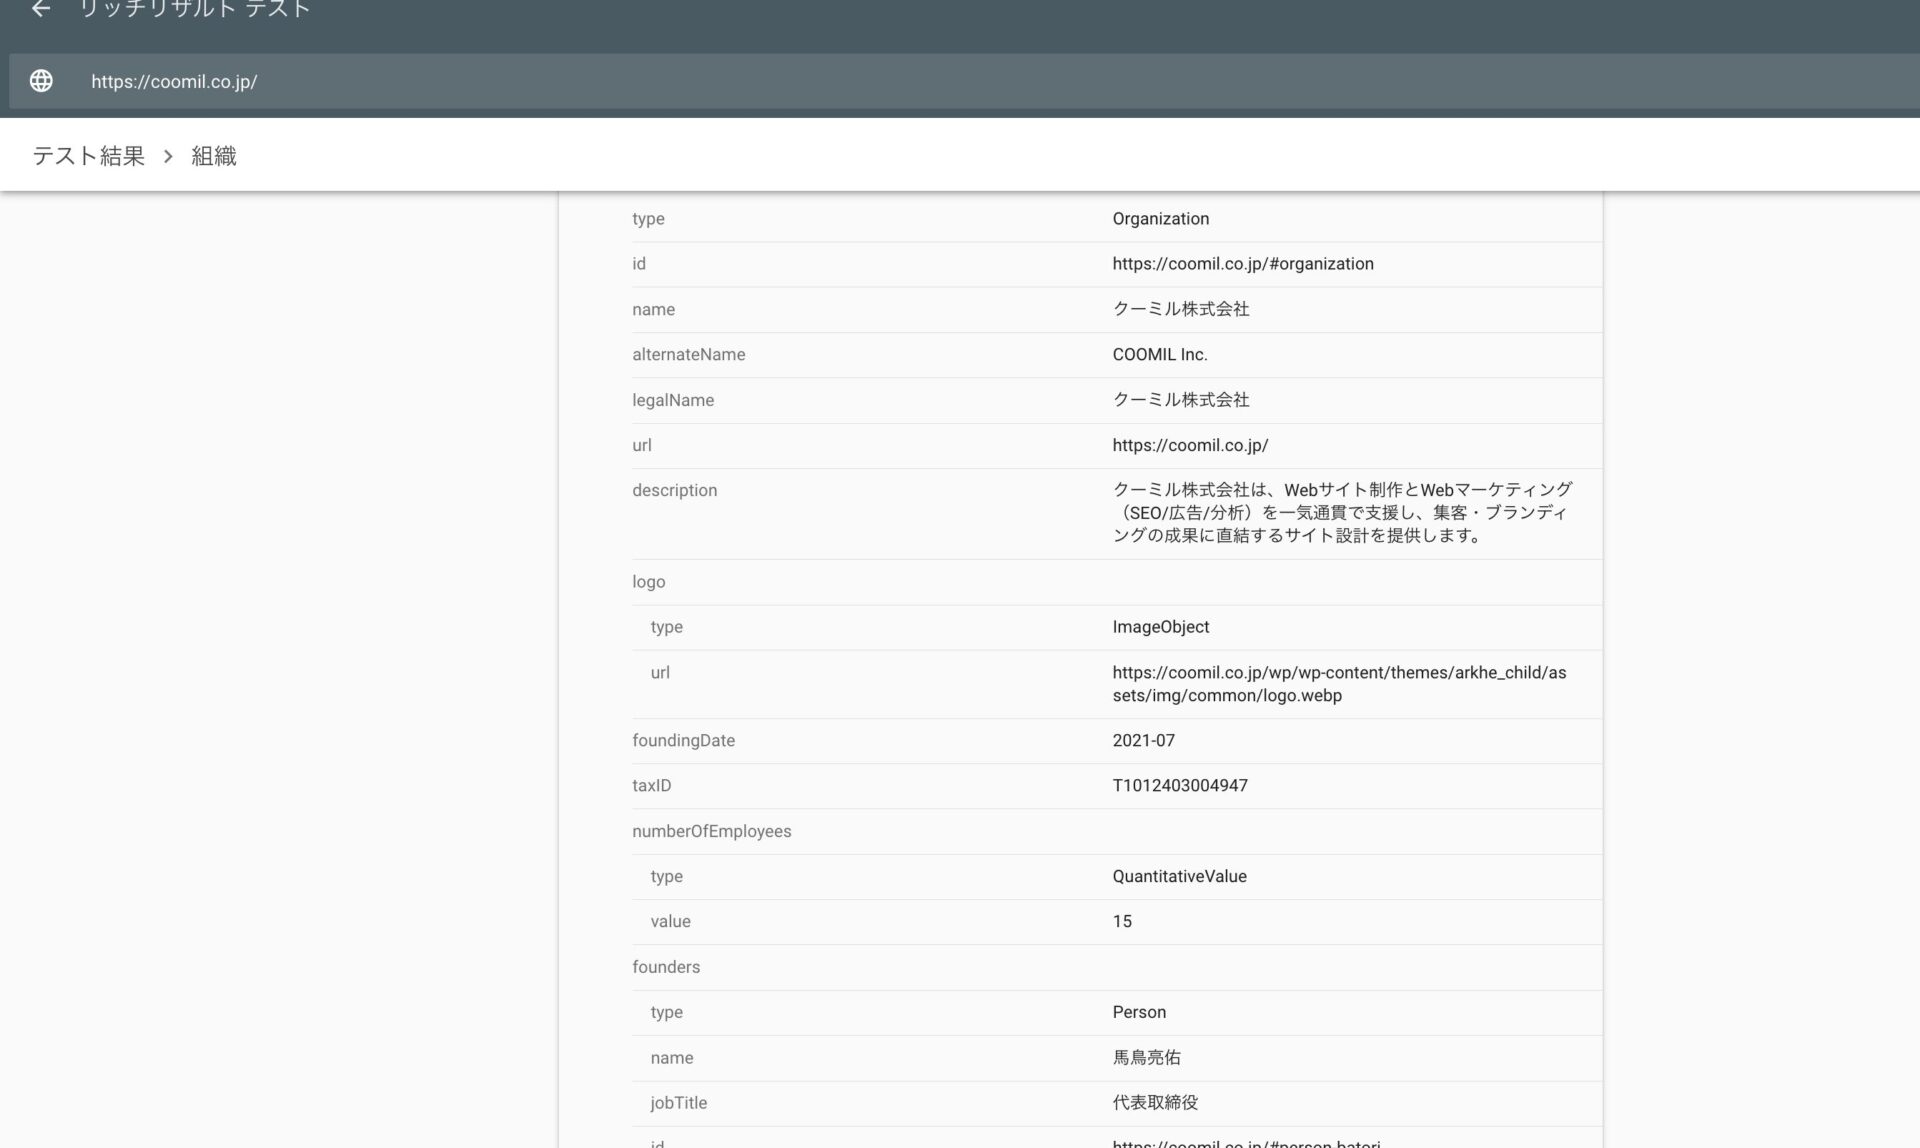
Task: Expand the numberOfEmployees property row
Action: click(712, 831)
